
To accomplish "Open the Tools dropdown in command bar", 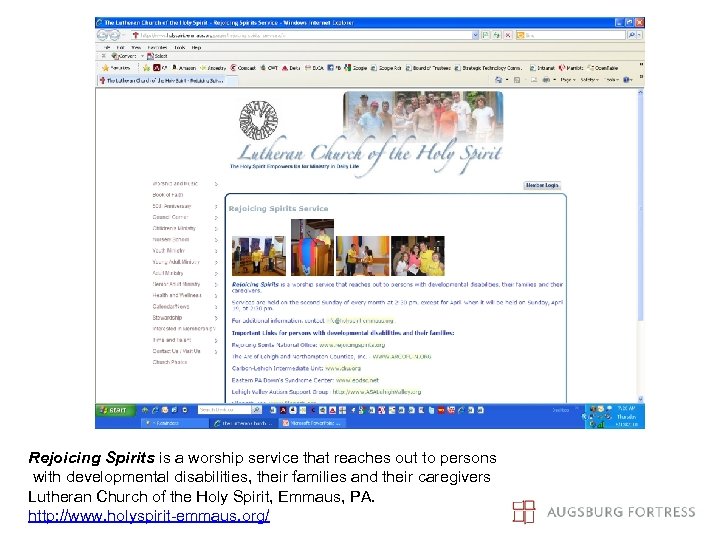I will click(x=611, y=80).
